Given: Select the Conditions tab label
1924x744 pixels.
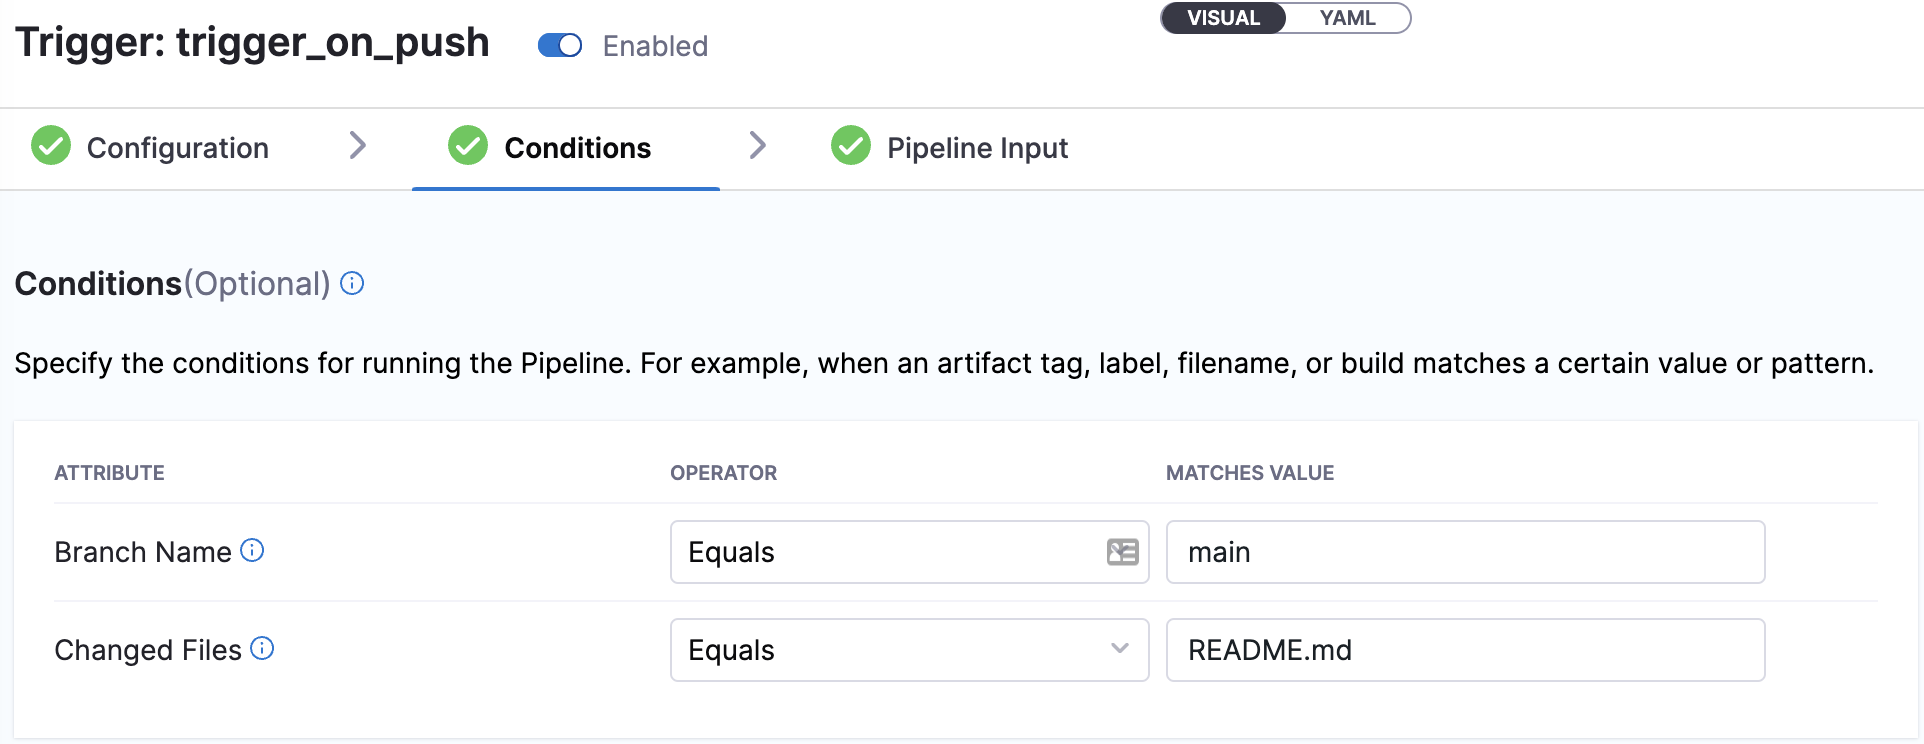Looking at the screenshot, I should click(x=577, y=148).
